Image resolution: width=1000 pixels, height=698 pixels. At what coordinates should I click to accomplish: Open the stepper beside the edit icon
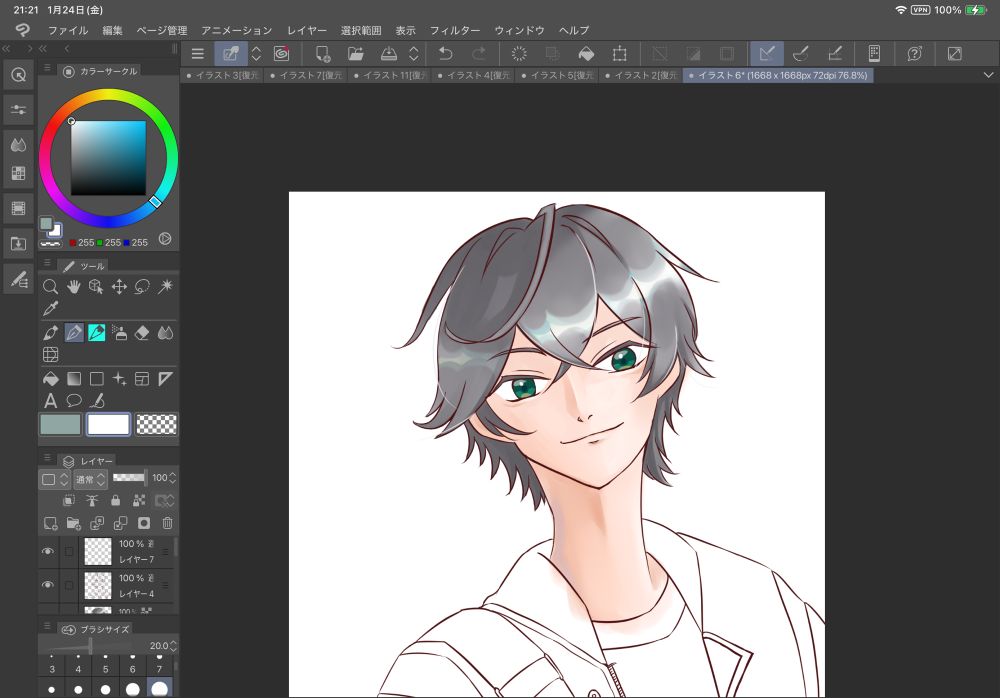pyautogui.click(x=256, y=54)
